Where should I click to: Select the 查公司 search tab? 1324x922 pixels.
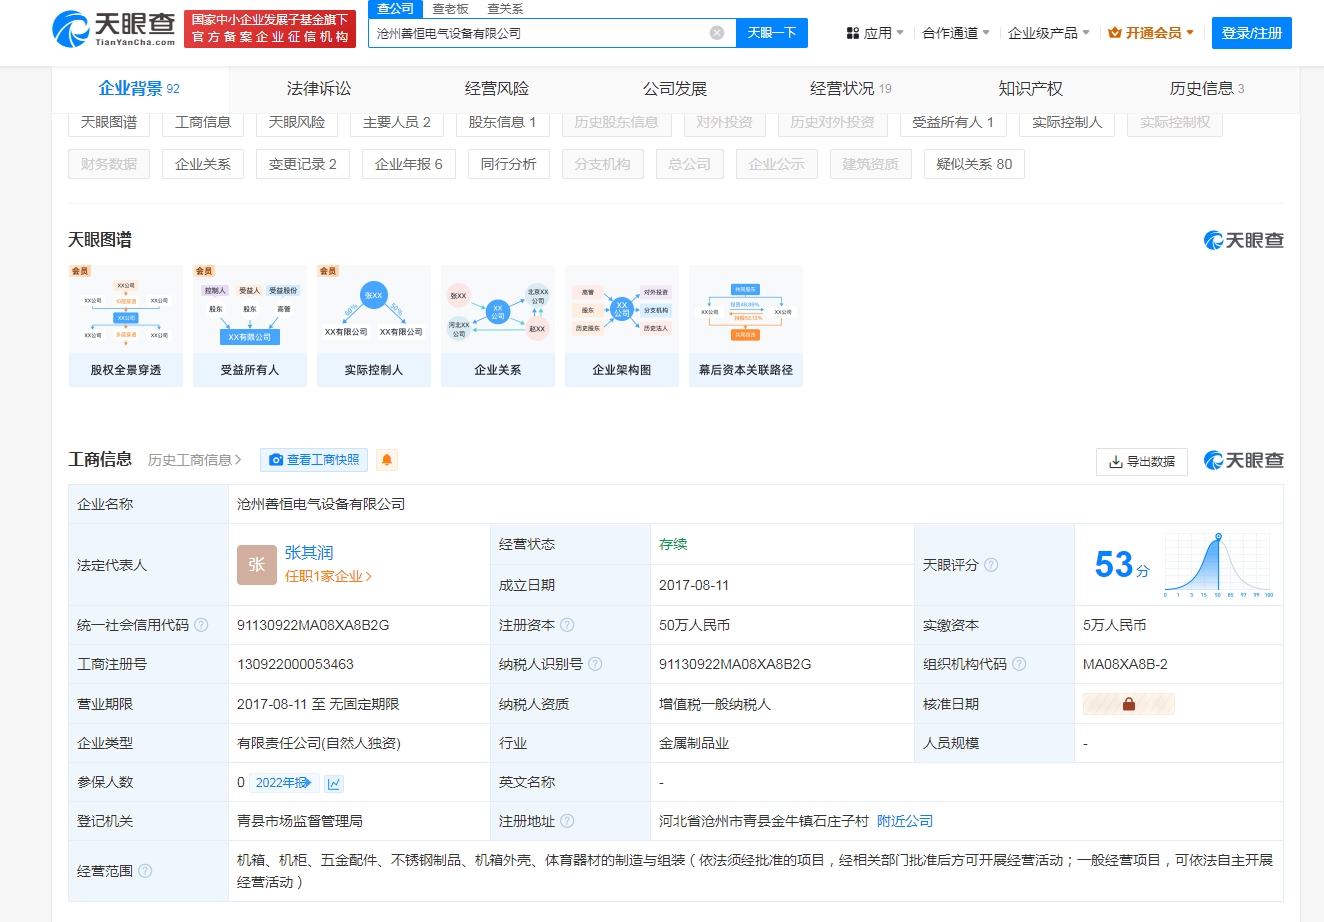[x=395, y=9]
